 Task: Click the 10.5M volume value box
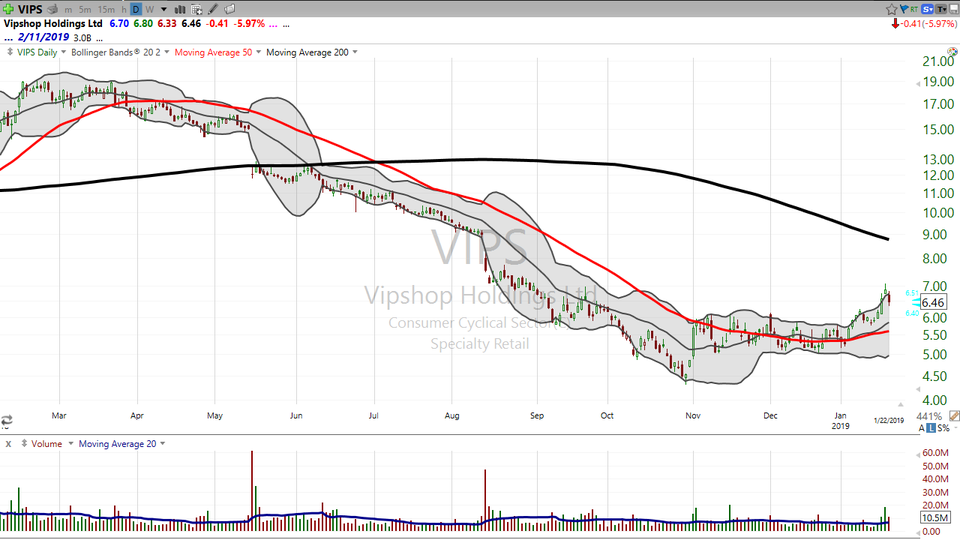(x=935, y=518)
